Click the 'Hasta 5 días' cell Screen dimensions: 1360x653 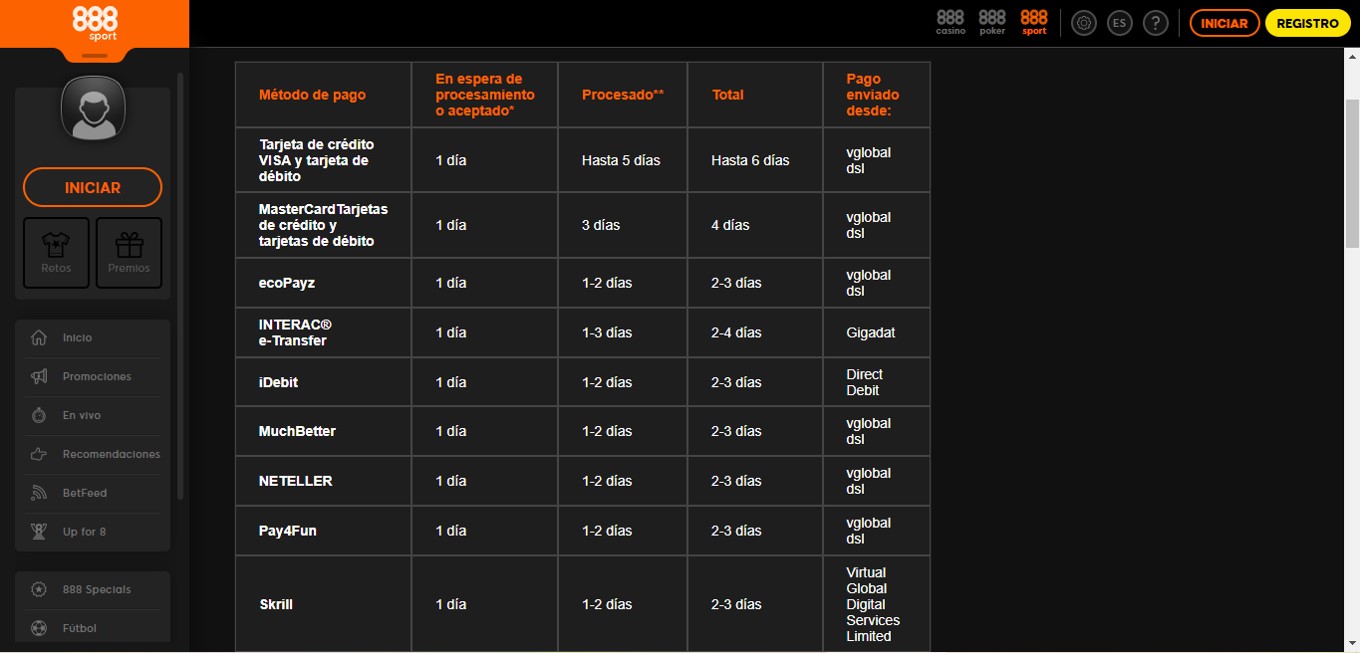pyautogui.click(x=622, y=160)
